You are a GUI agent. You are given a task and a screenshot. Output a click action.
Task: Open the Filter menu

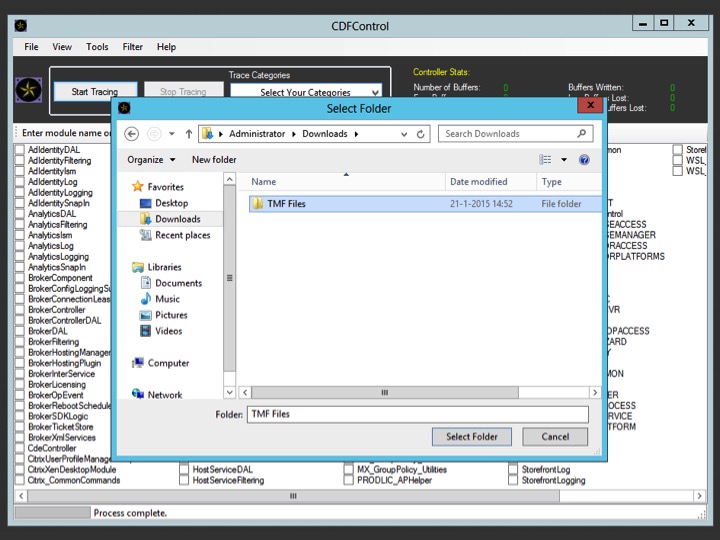133,47
